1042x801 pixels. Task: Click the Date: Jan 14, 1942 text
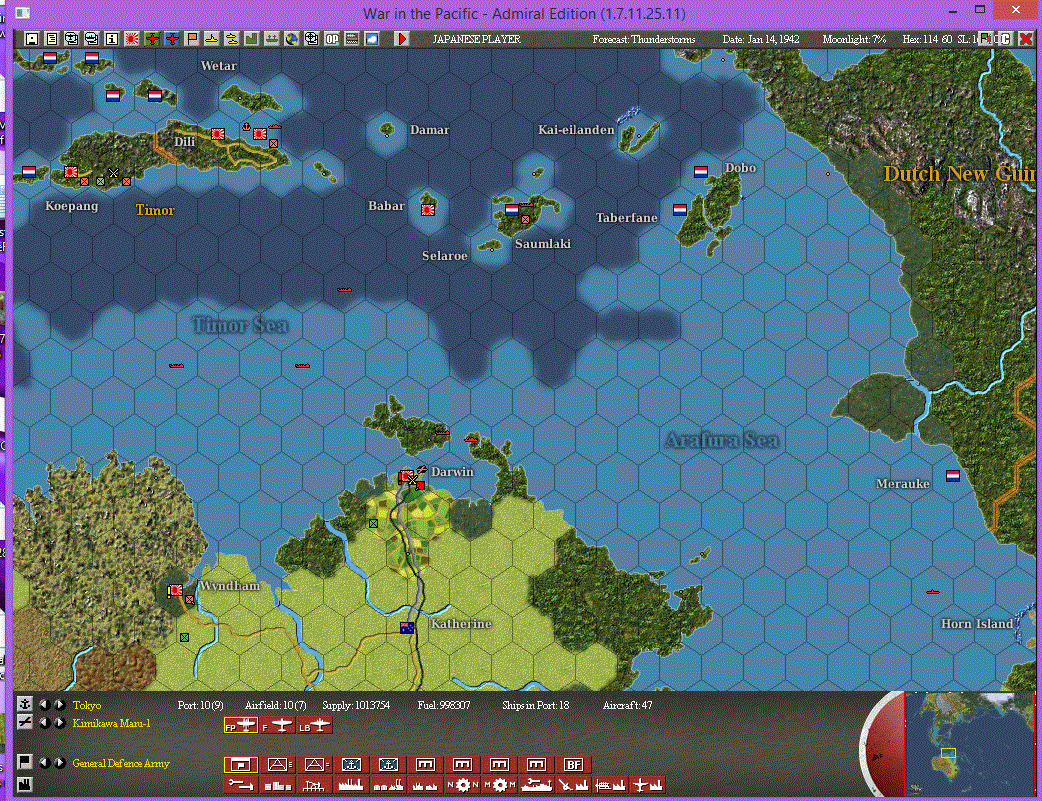(761, 39)
